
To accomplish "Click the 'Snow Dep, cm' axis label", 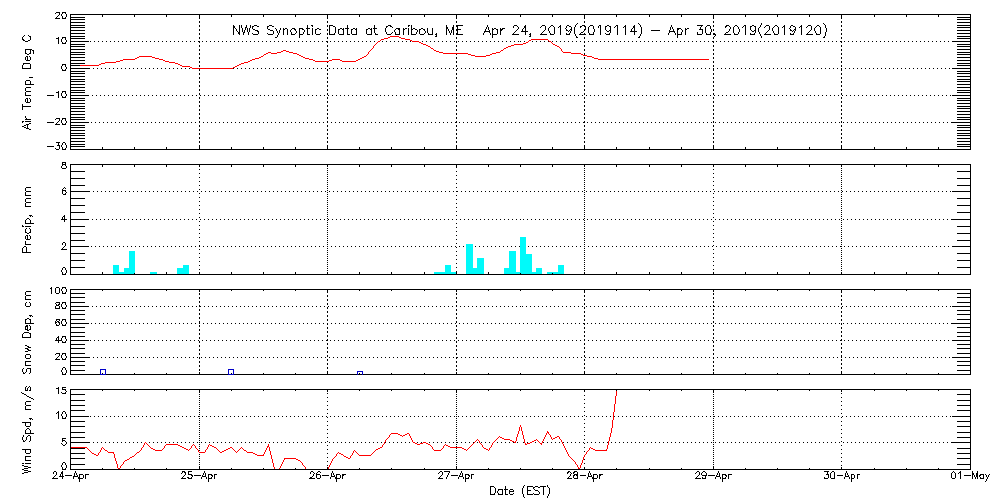I will pyautogui.click(x=26, y=332).
